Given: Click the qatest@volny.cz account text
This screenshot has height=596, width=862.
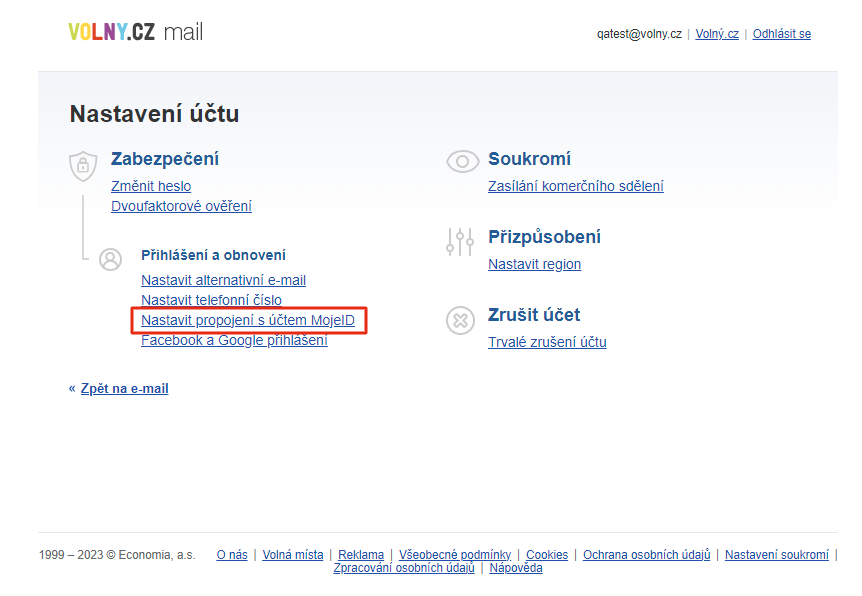Looking at the screenshot, I should 639,34.
